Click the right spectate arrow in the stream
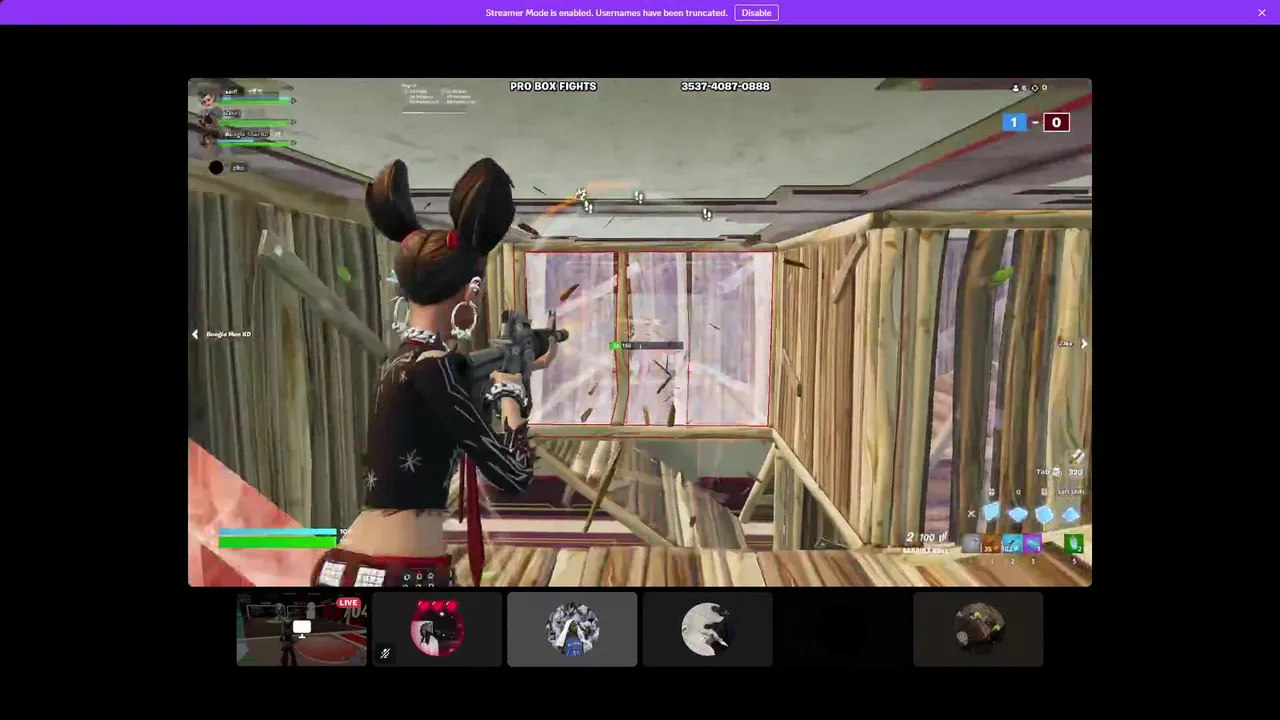This screenshot has height=720, width=1280. 1084,343
